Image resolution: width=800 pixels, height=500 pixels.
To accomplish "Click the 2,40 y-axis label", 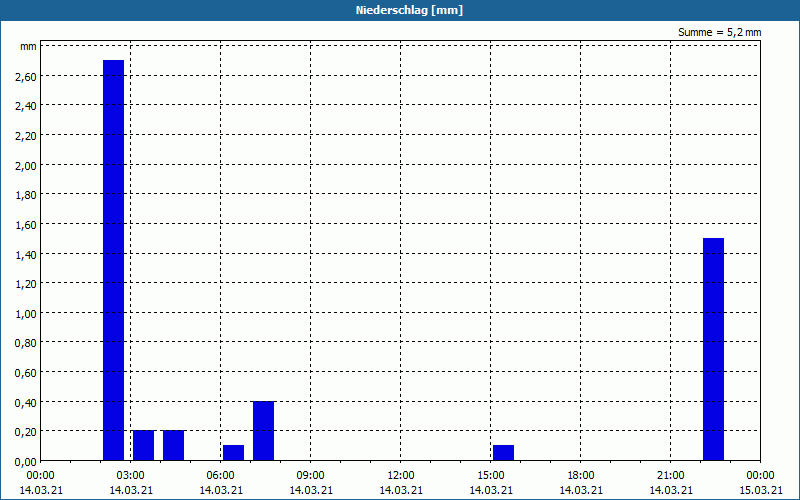I will pos(26,106).
